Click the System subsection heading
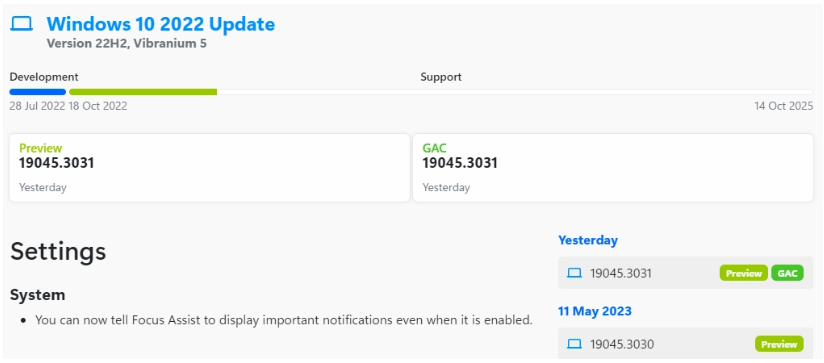 pos(37,295)
